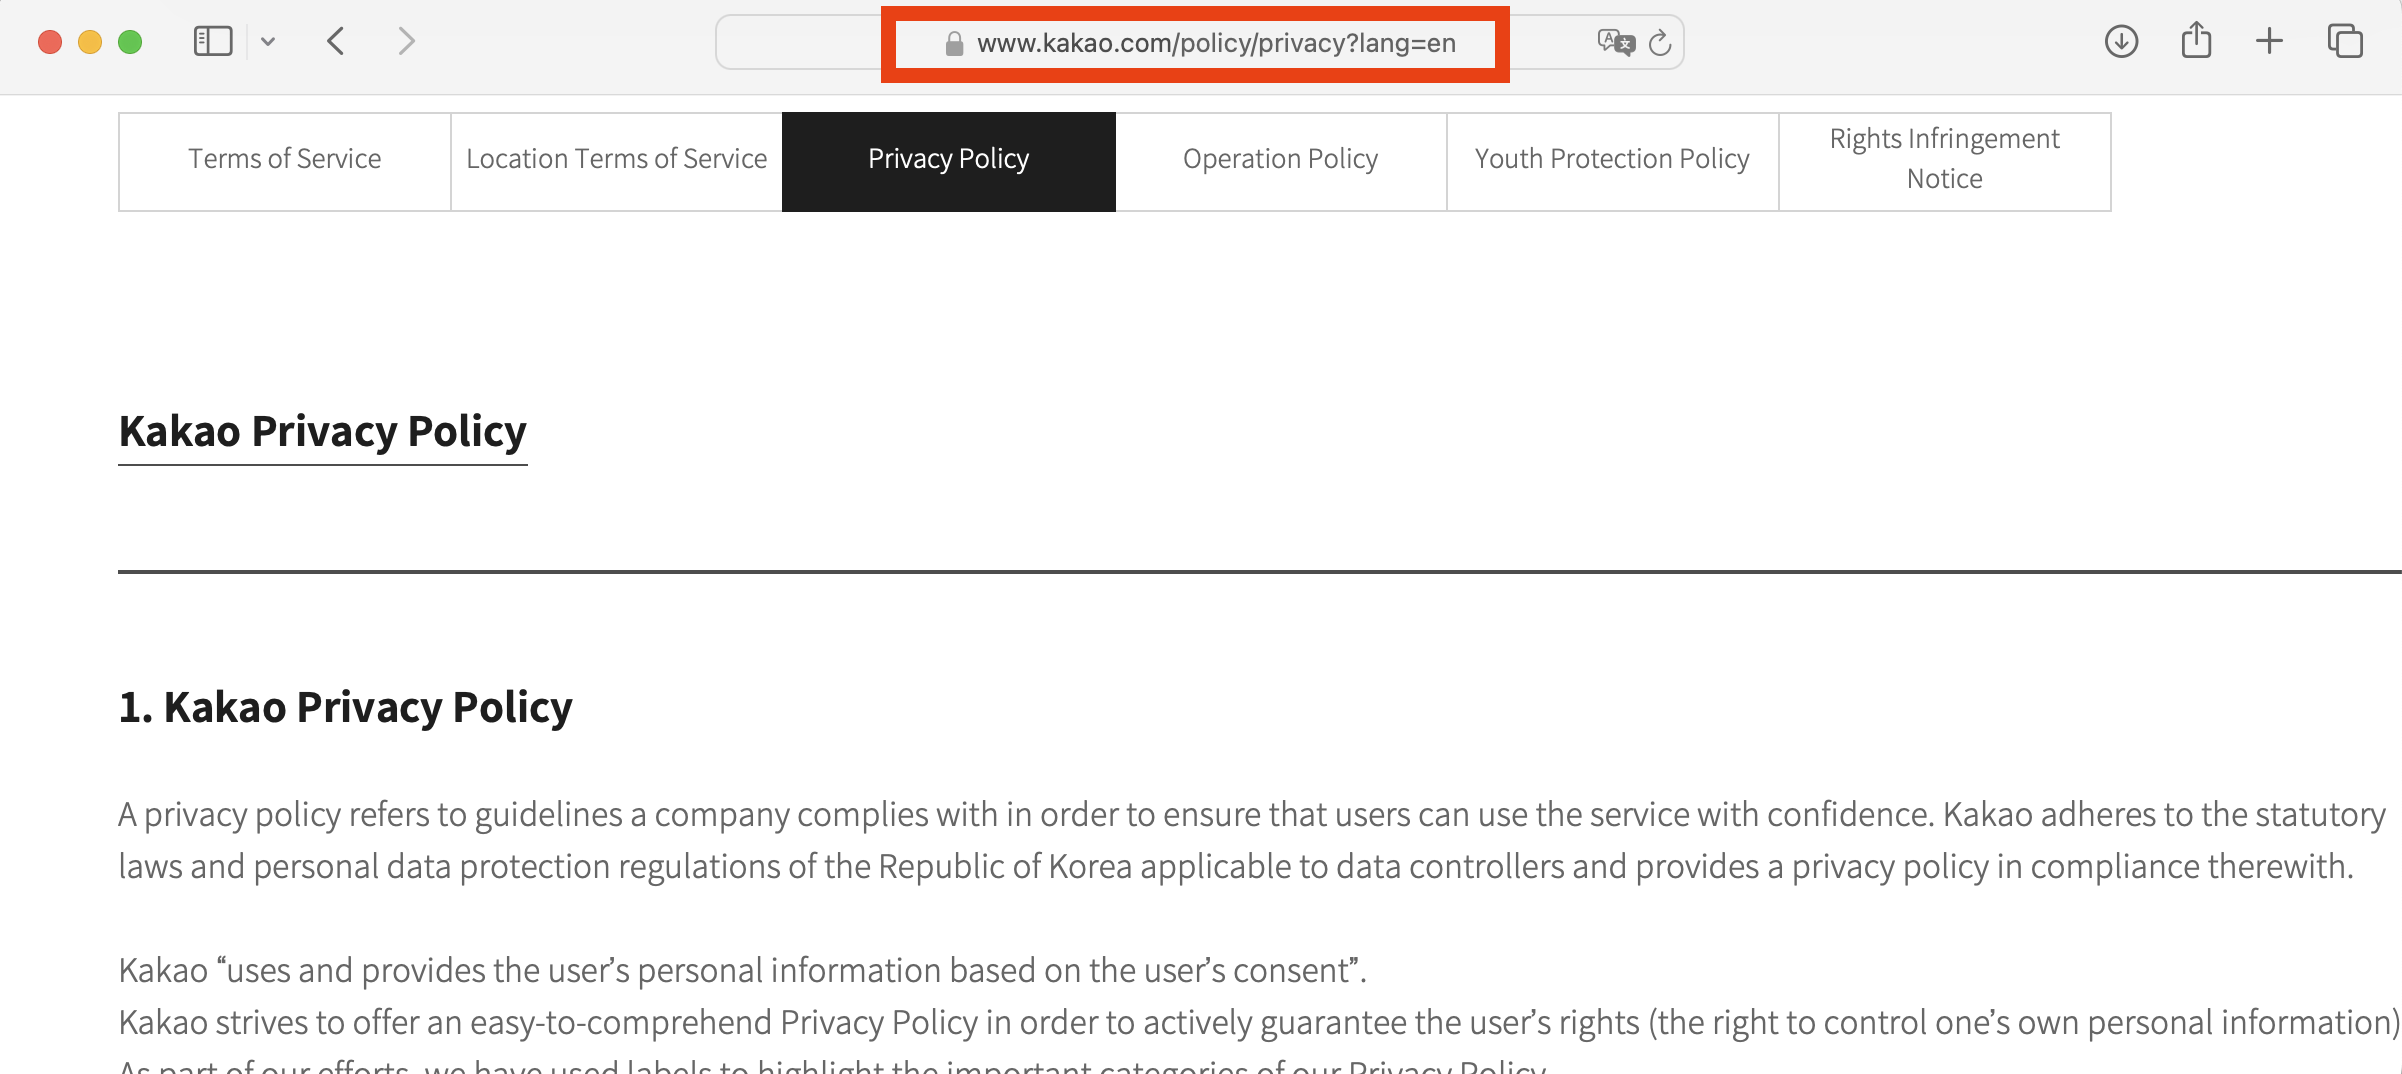Go forward to the next page
2402x1074 pixels.
pos(405,42)
